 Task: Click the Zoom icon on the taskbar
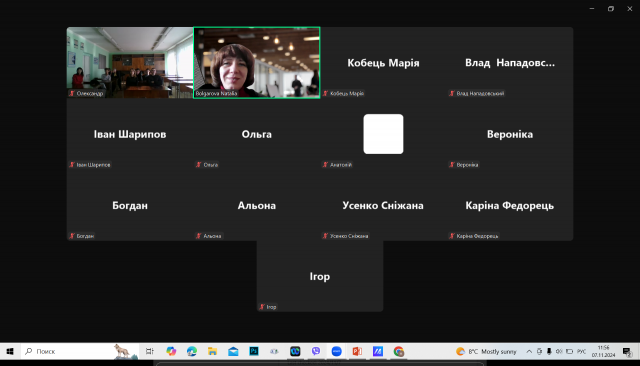tap(336, 351)
